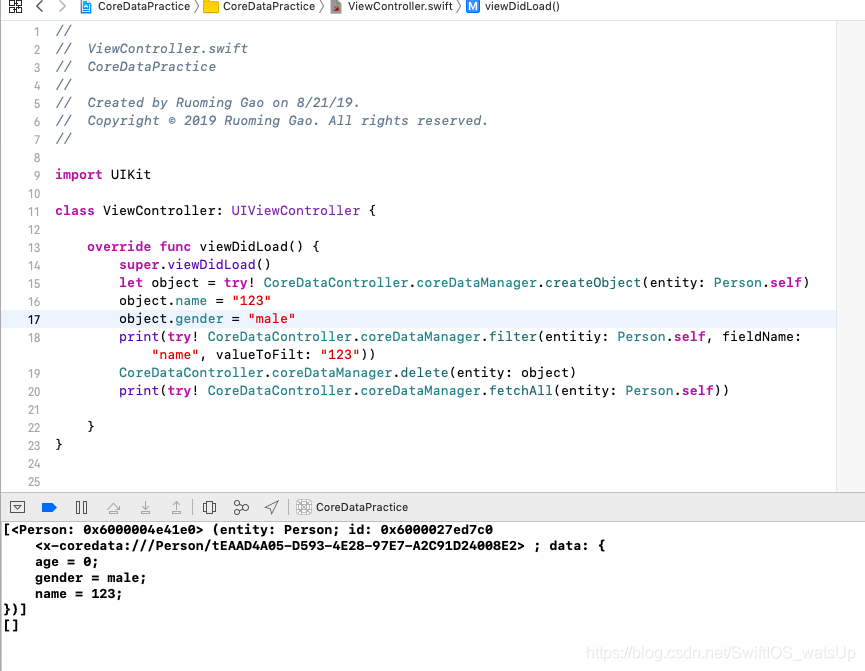Viewport: 865px width, 671px height.
Task: Click createObject method call
Action: point(593,283)
